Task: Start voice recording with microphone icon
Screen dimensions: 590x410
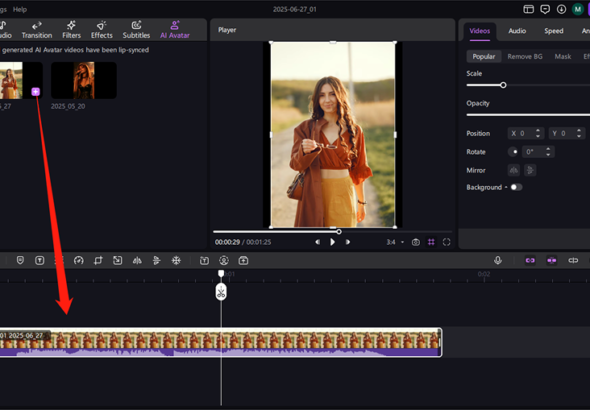Action: 498,260
